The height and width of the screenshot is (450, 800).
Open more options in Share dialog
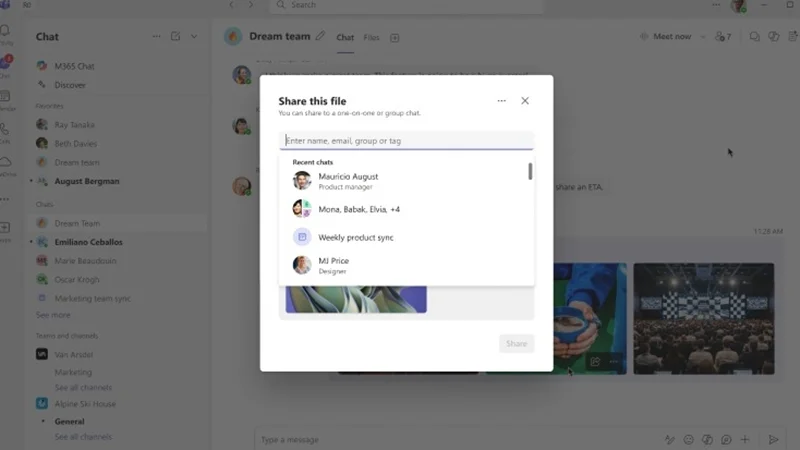[x=502, y=101]
